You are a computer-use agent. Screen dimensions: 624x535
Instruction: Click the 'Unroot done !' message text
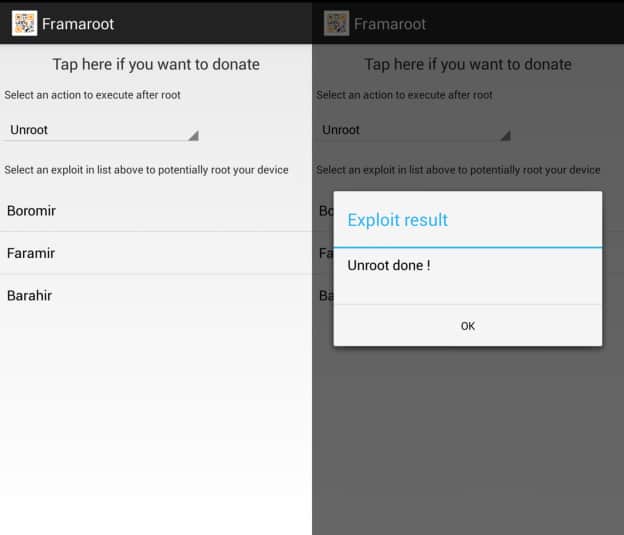tap(389, 266)
